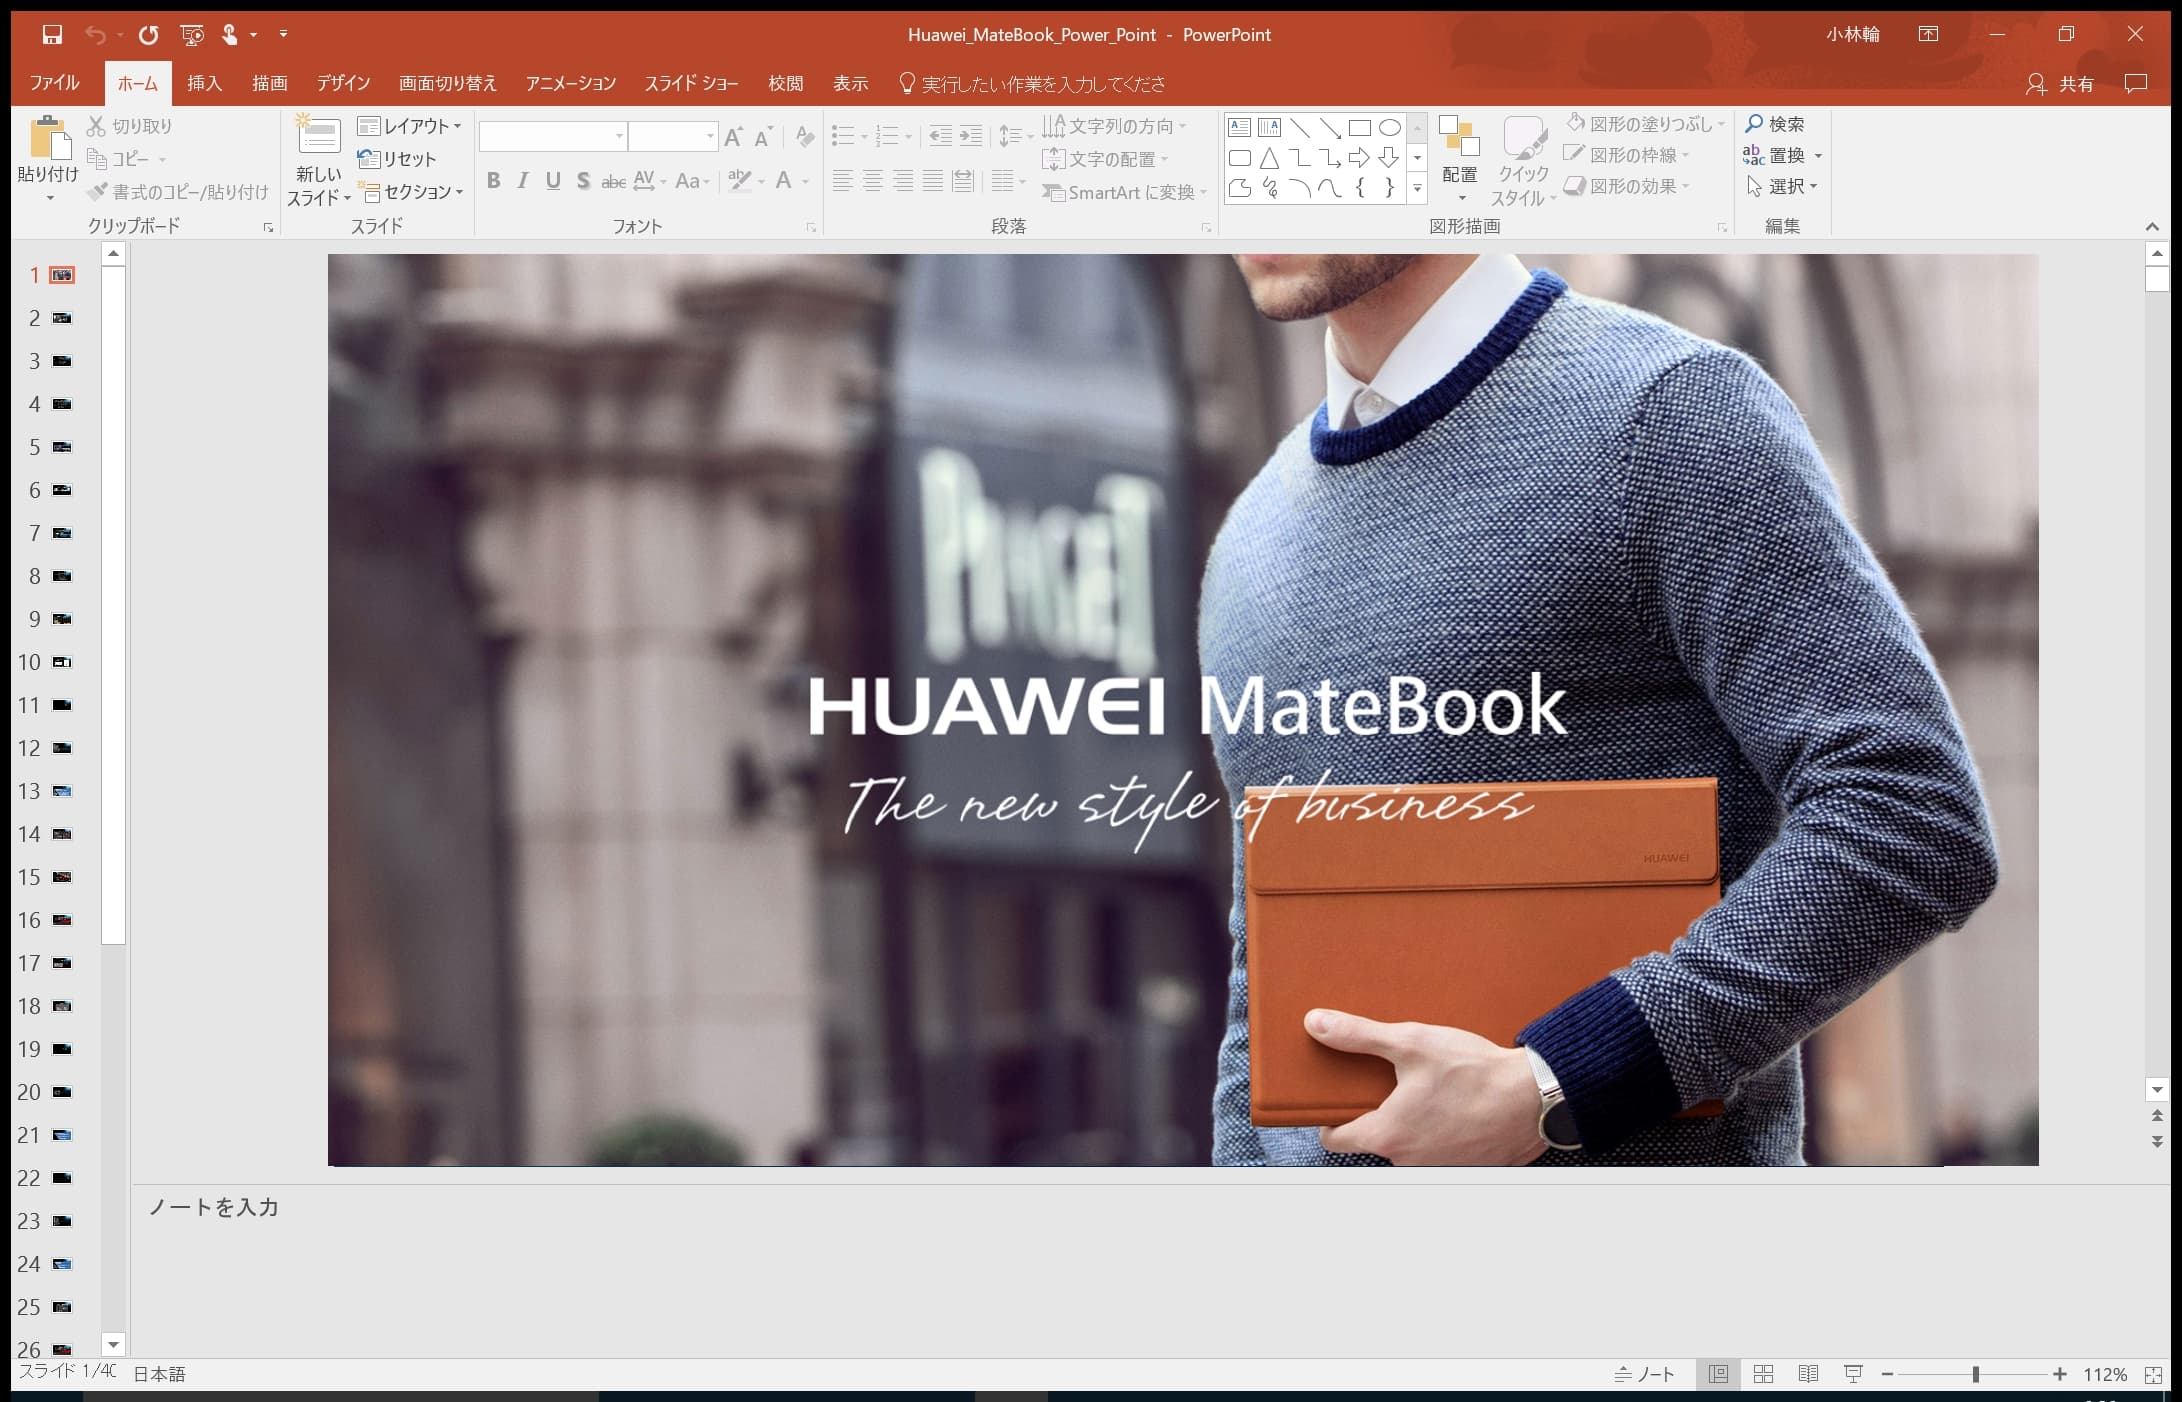Toggle Normal view in the status bar

point(1718,1374)
